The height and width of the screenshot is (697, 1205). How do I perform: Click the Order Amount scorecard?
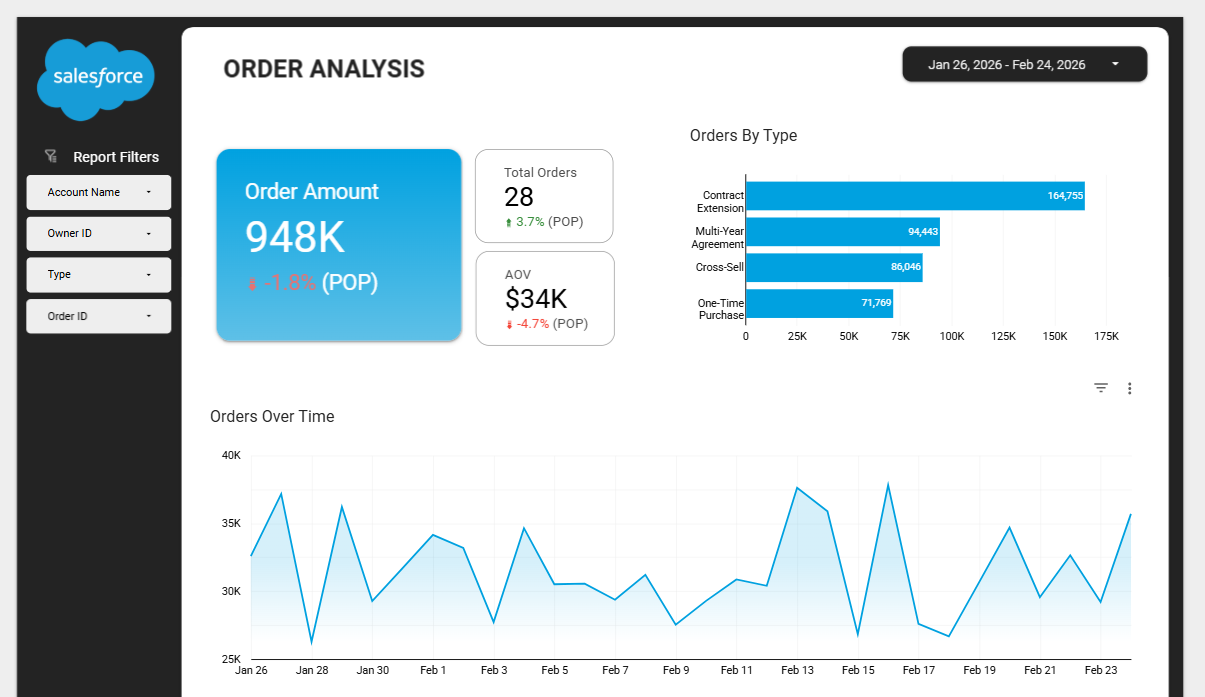[x=338, y=245]
